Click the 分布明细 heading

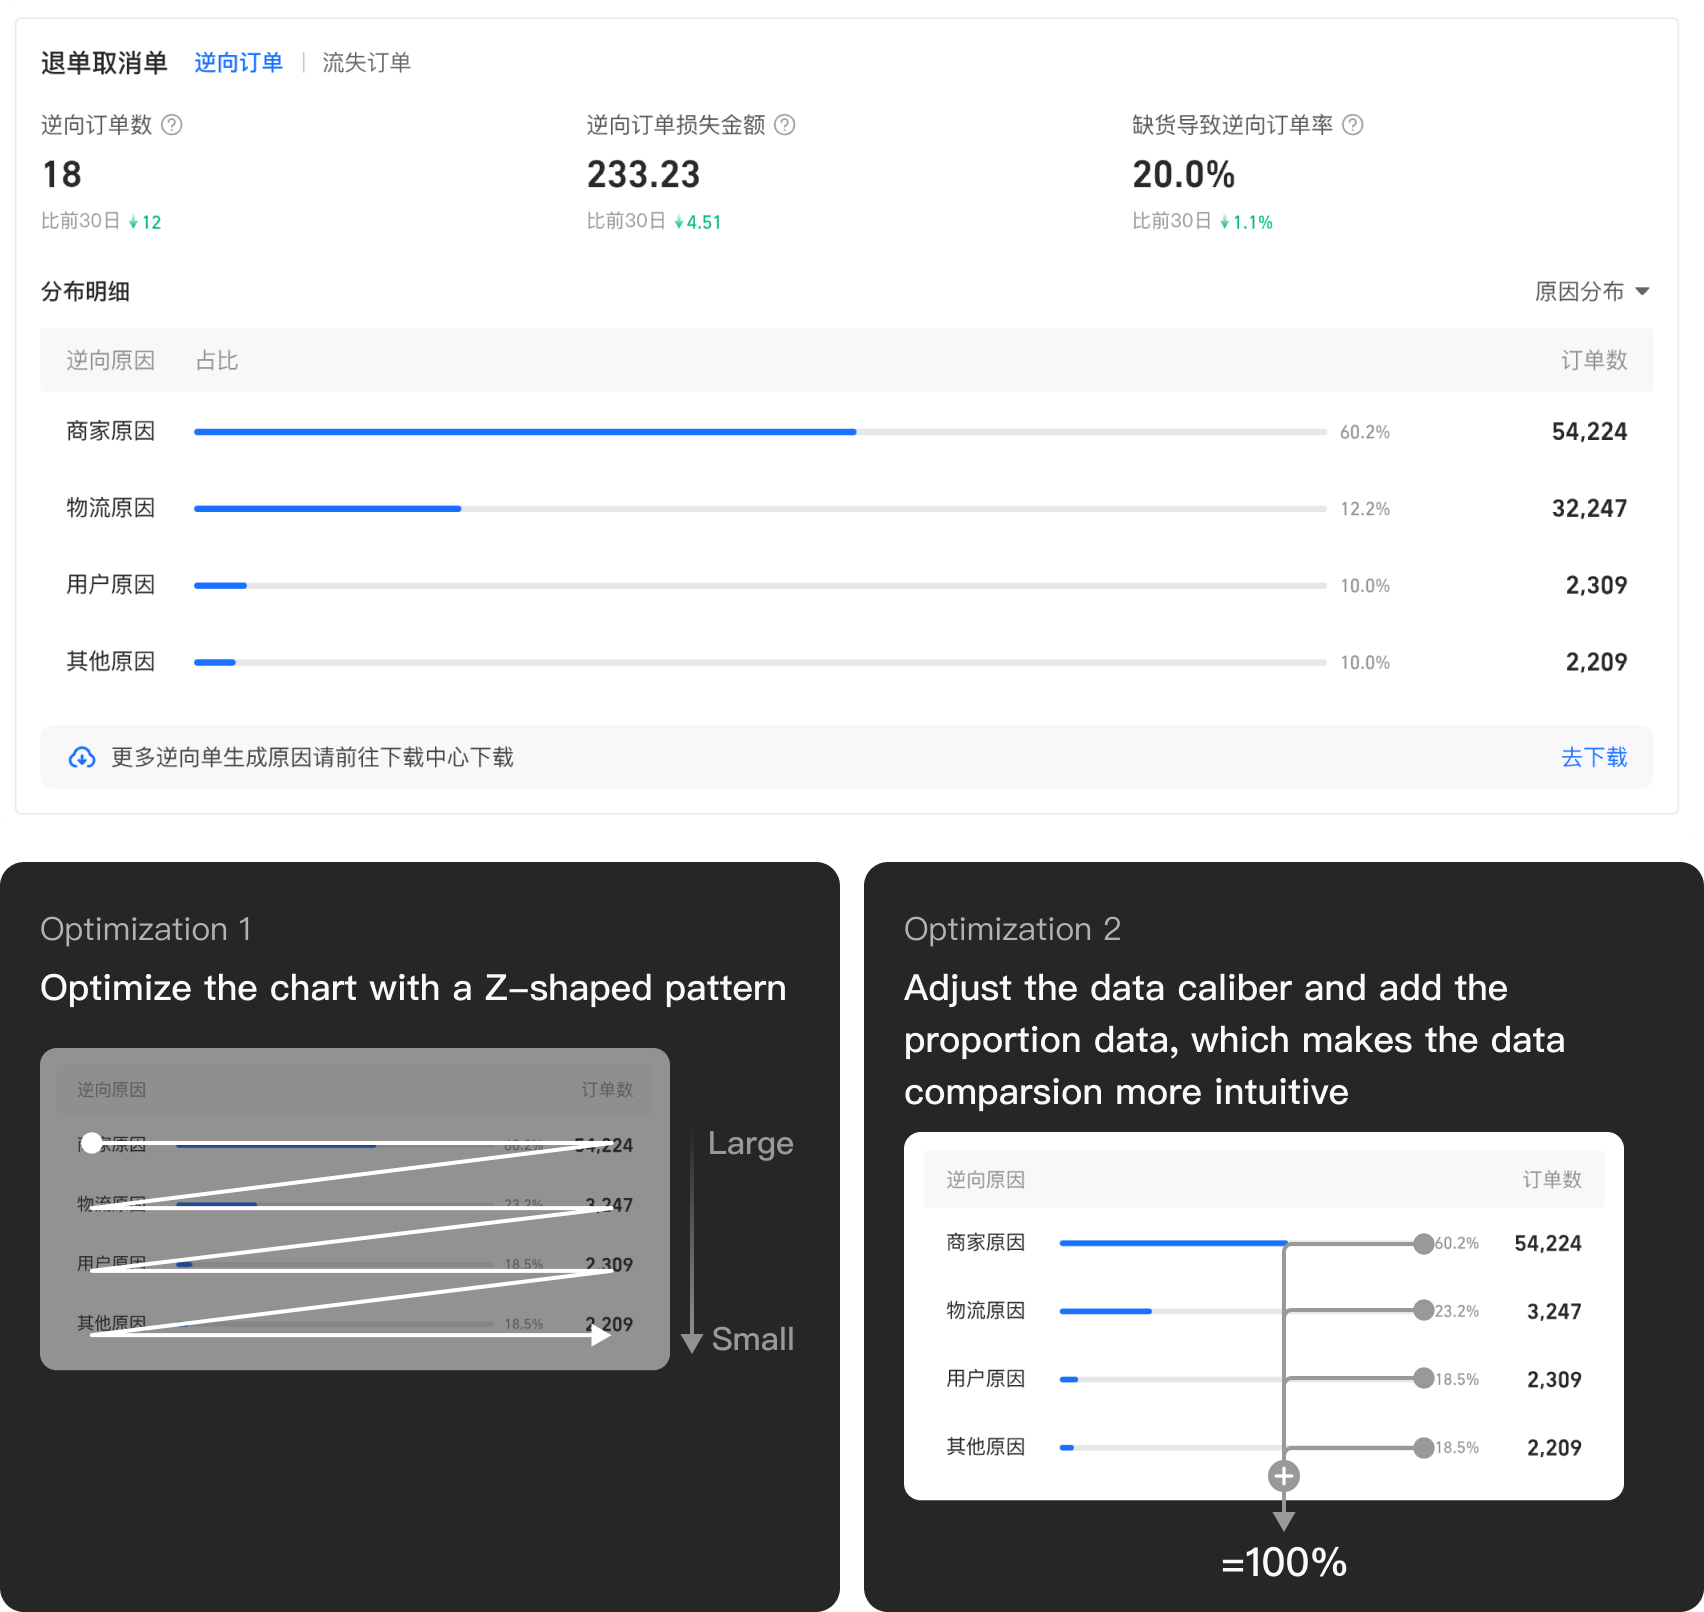85,292
